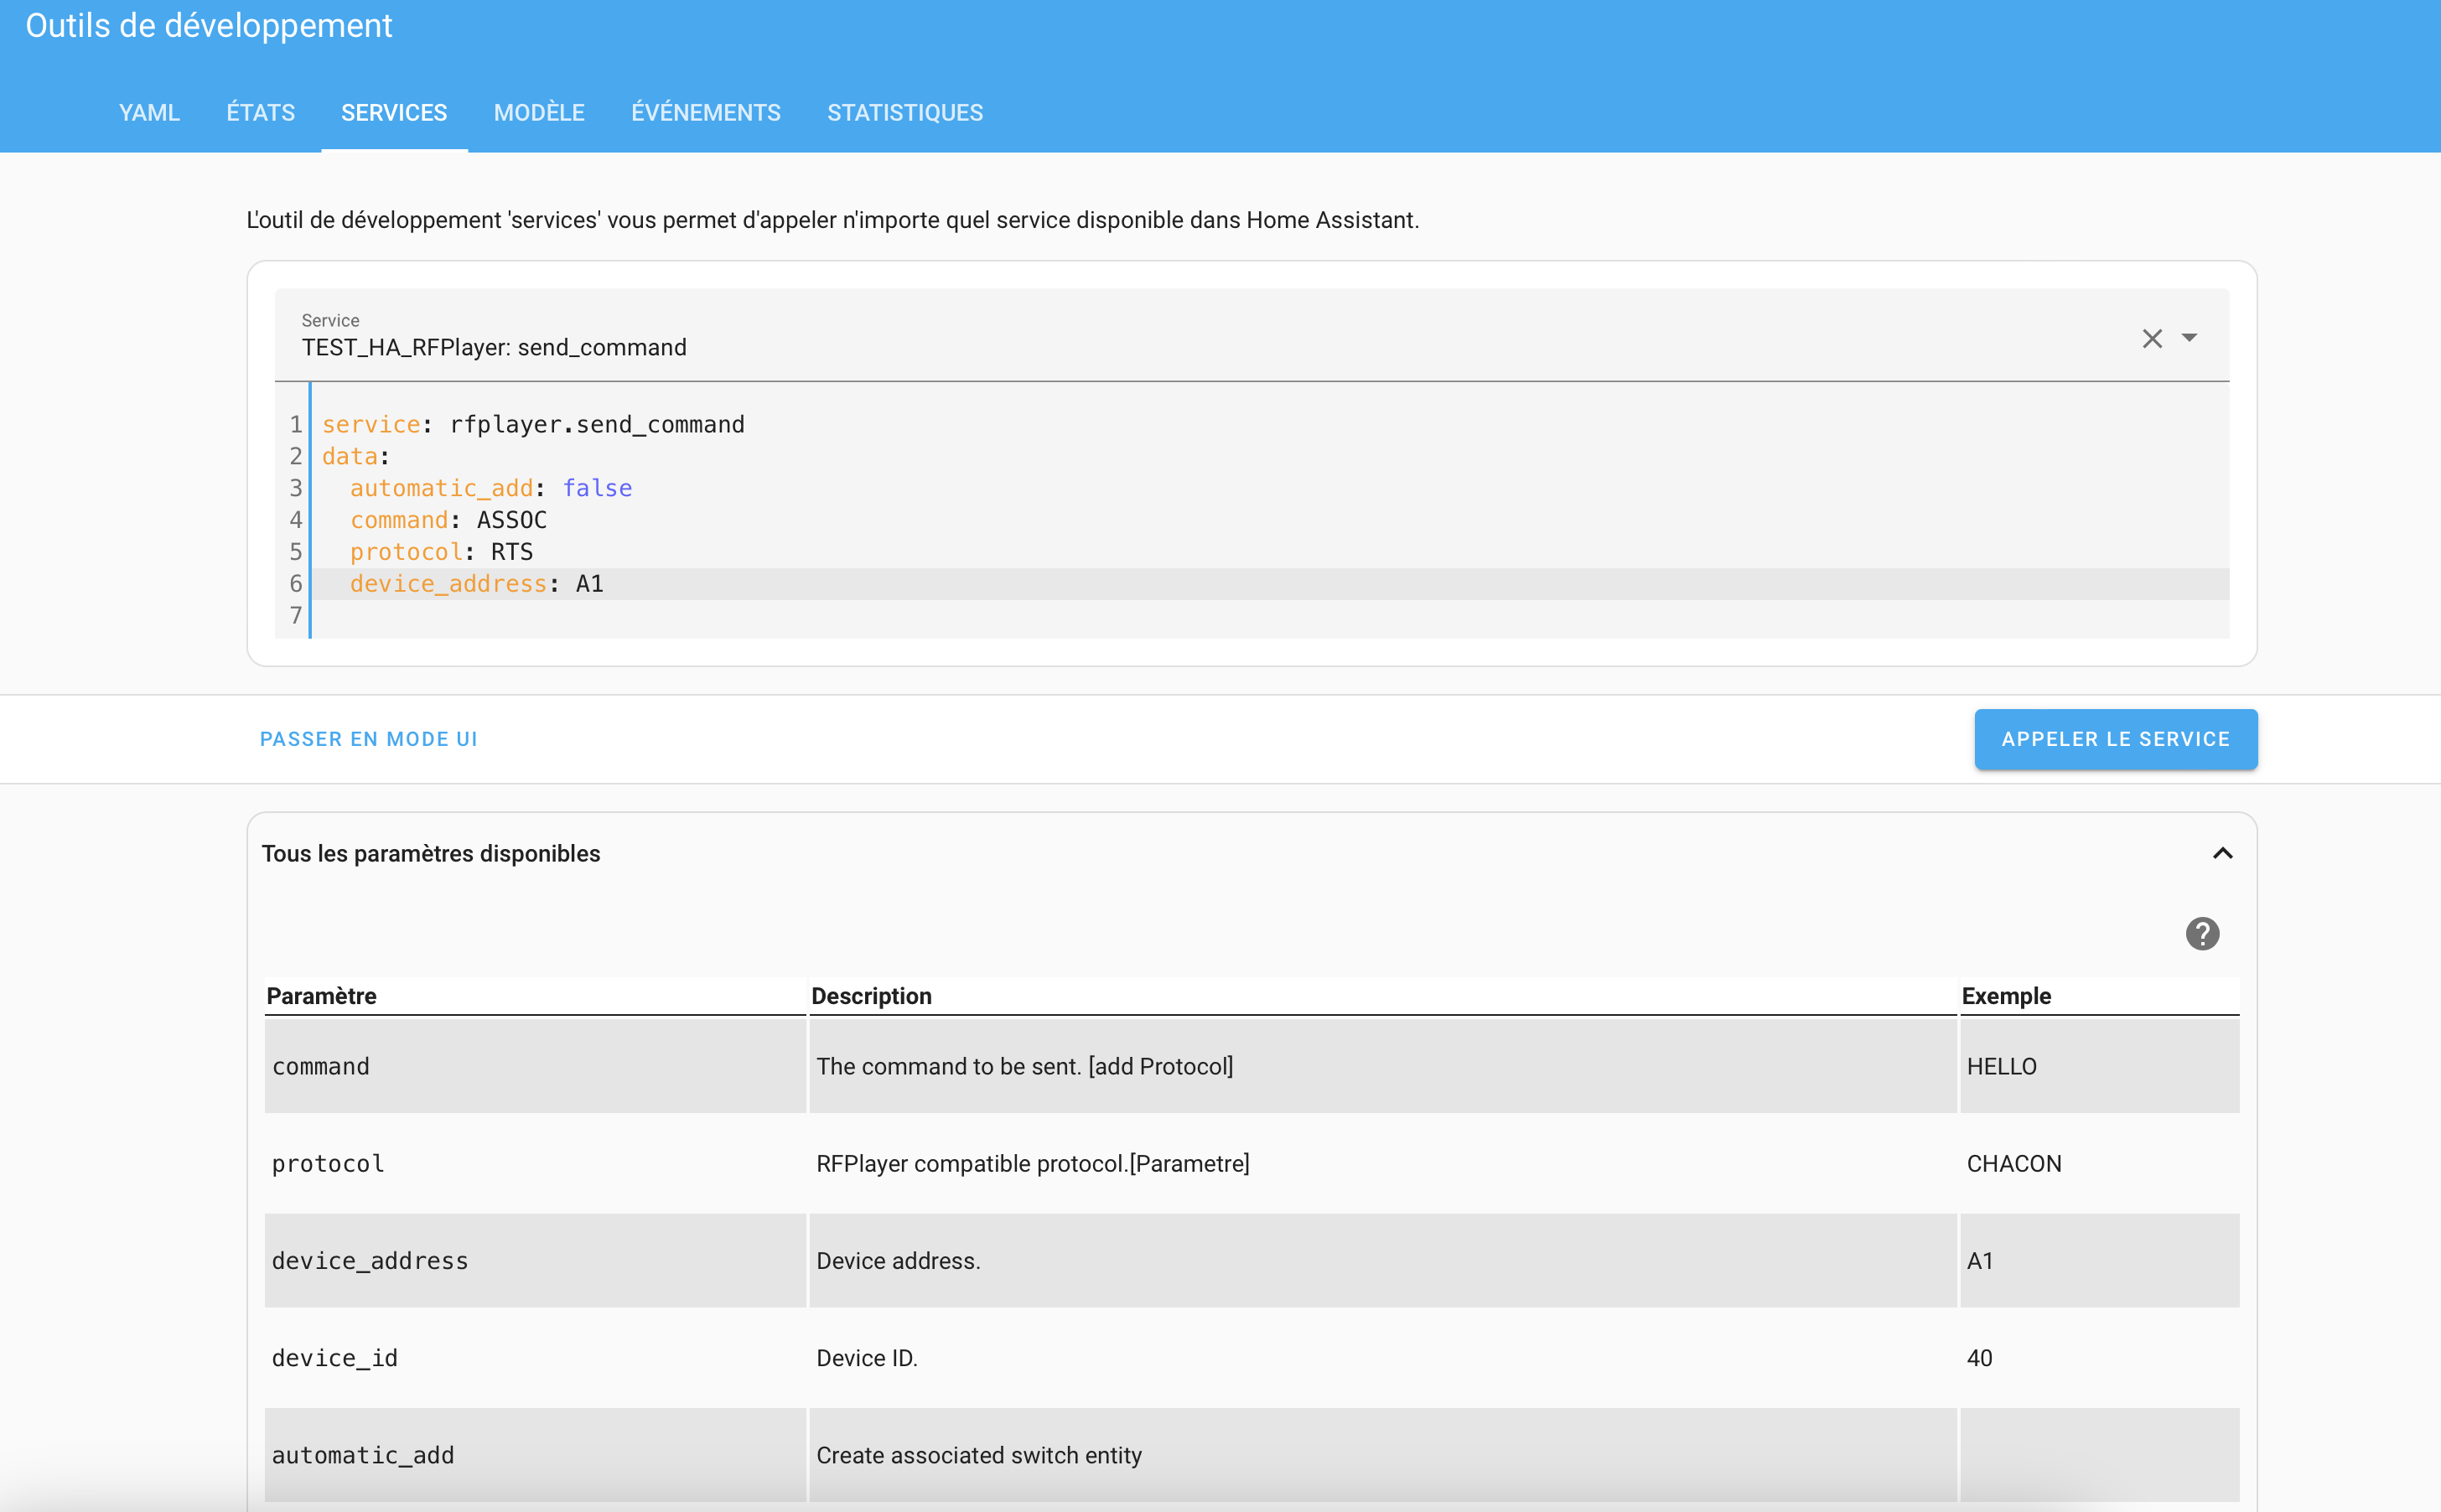Click 'Outils de développement' page title

tap(208, 25)
